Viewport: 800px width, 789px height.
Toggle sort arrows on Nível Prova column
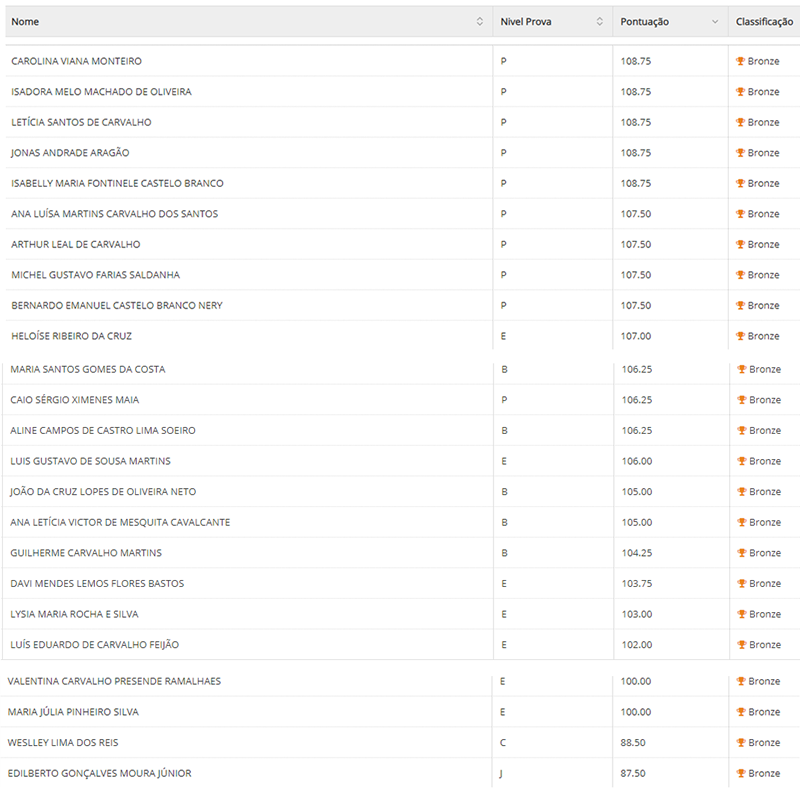600,22
